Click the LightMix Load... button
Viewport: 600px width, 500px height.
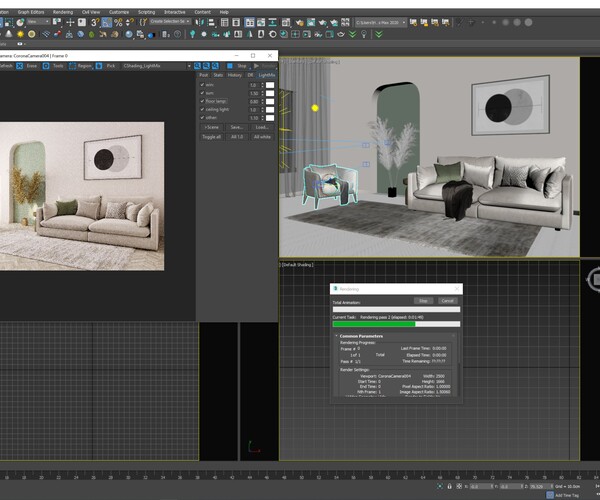262,127
